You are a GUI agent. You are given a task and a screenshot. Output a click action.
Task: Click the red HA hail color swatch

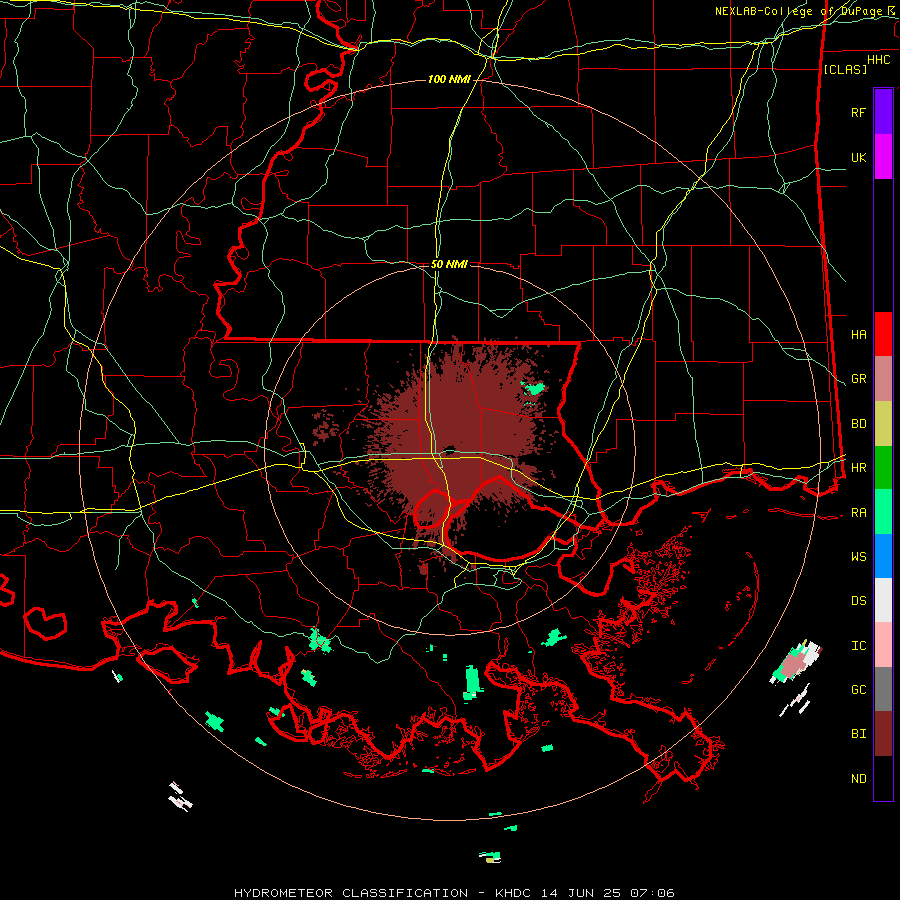click(x=883, y=334)
